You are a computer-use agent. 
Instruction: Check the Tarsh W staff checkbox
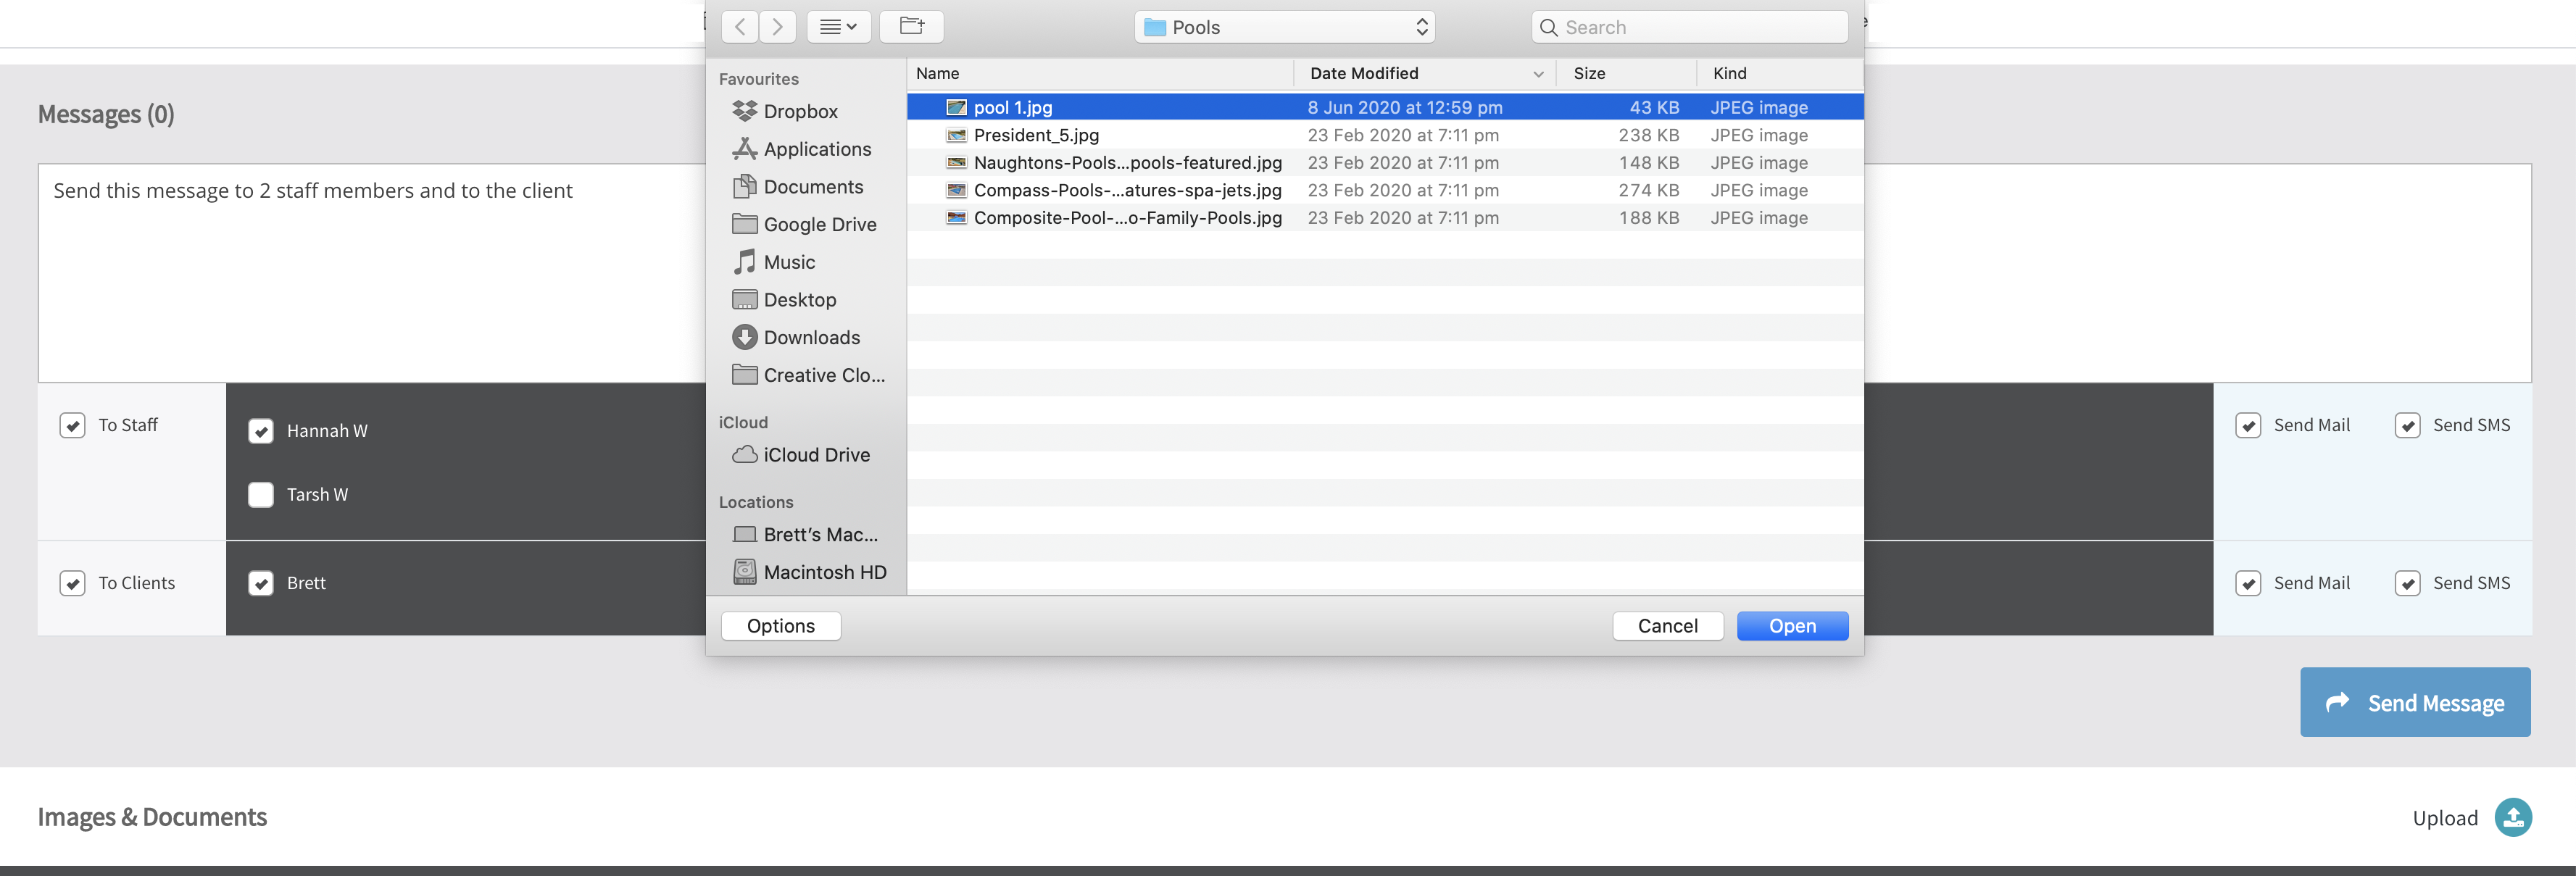tap(261, 495)
